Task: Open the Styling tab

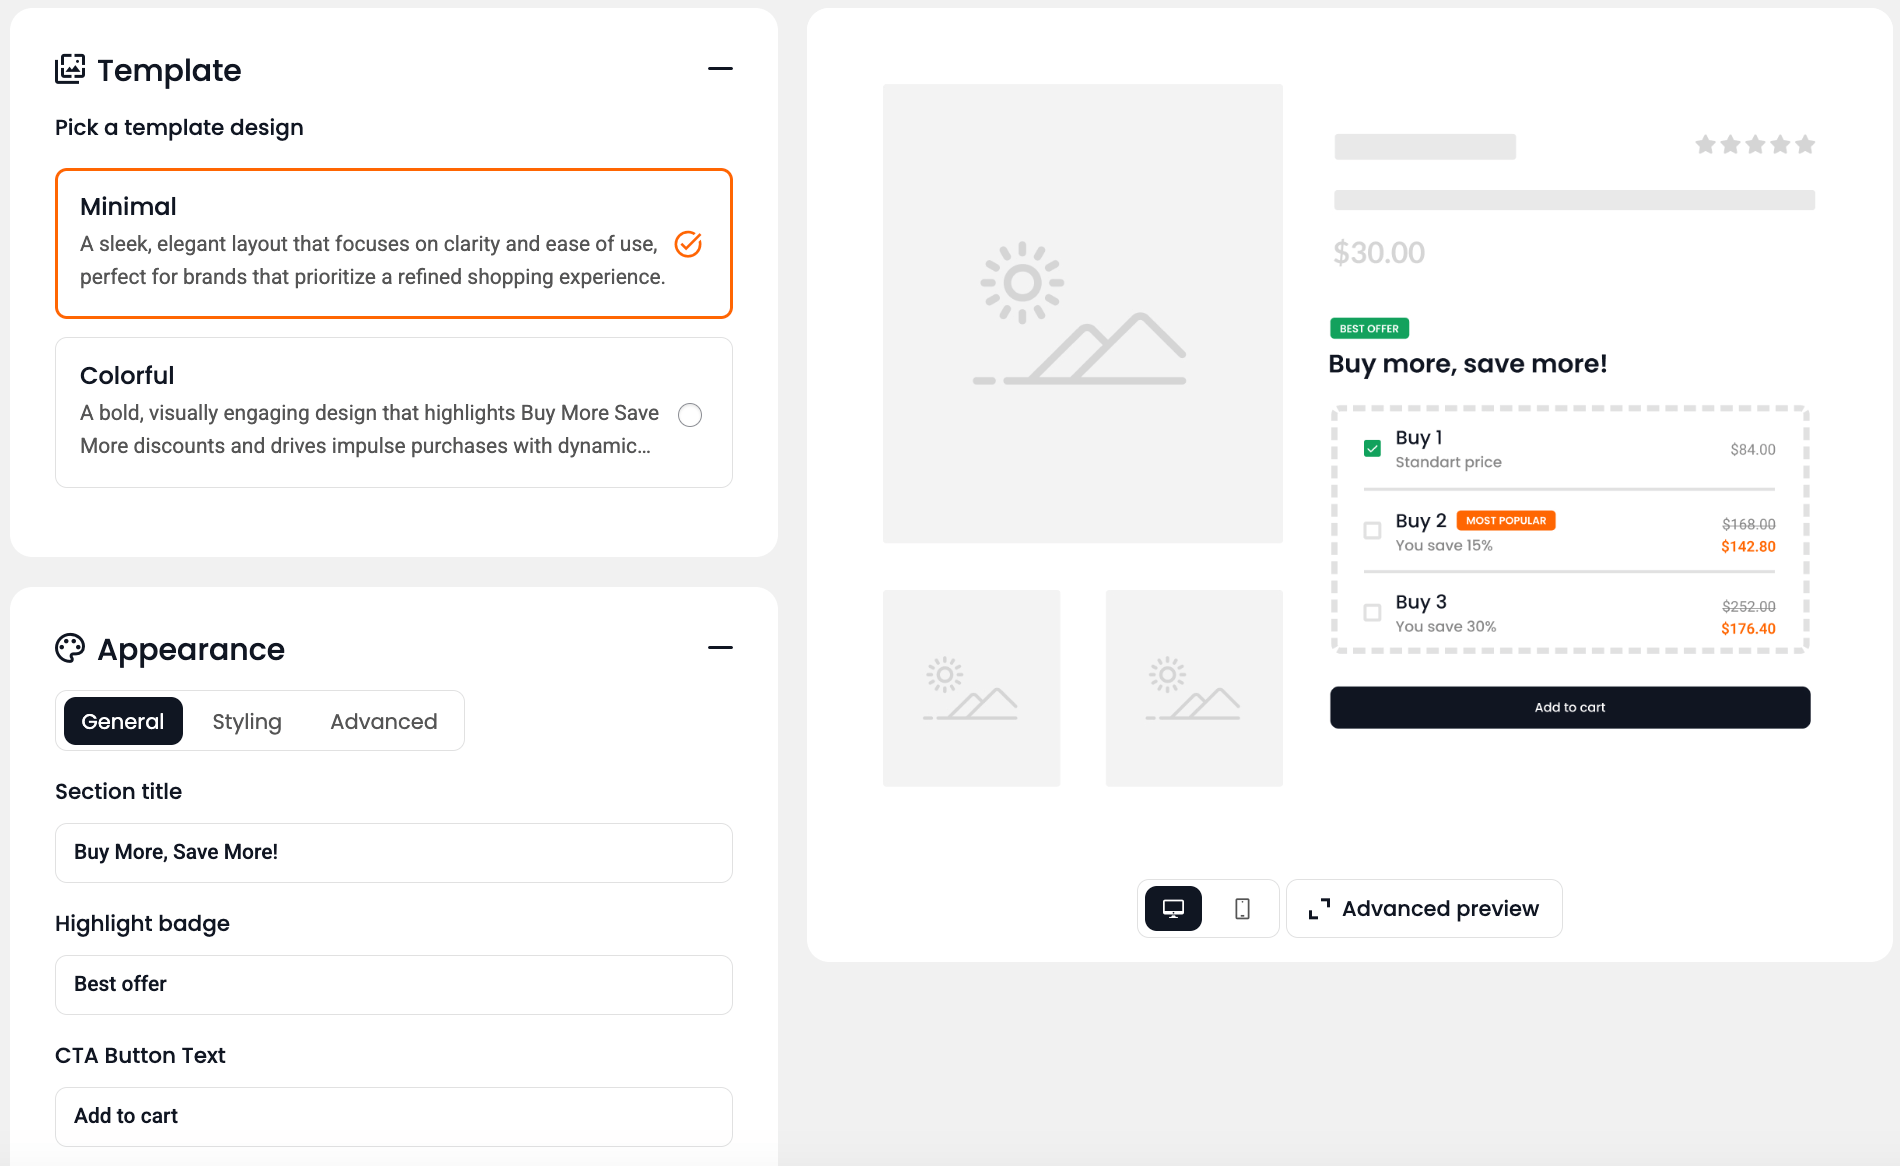Action: pos(246,721)
